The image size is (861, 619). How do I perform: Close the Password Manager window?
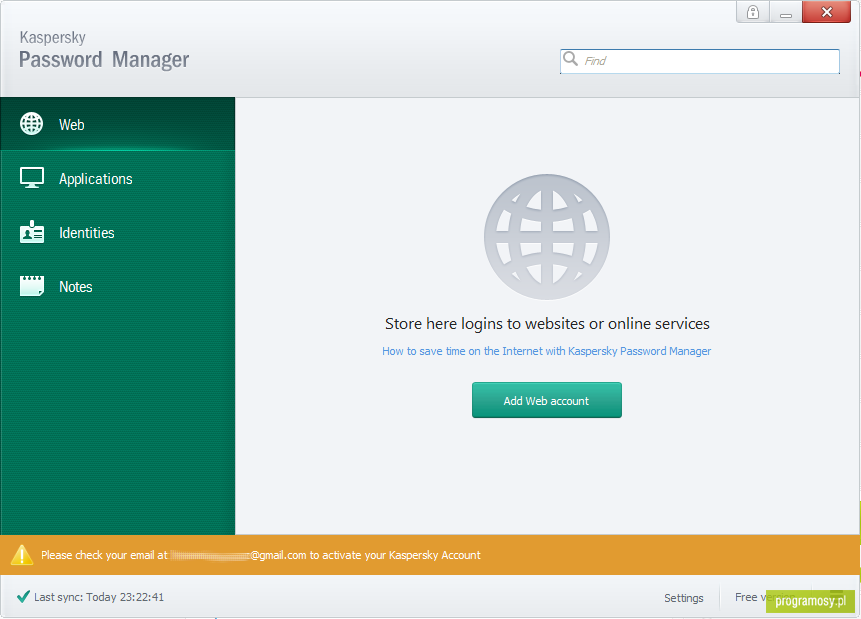(826, 12)
